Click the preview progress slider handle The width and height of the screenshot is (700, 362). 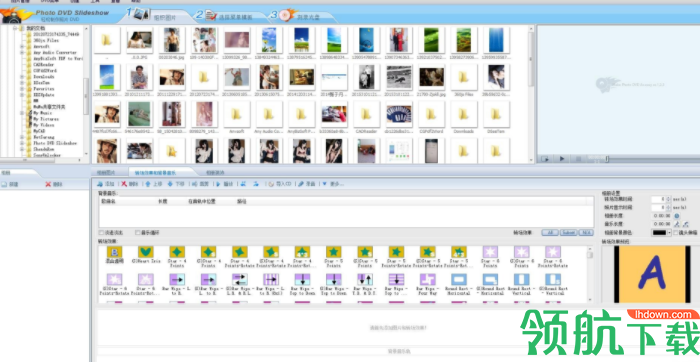607,158
